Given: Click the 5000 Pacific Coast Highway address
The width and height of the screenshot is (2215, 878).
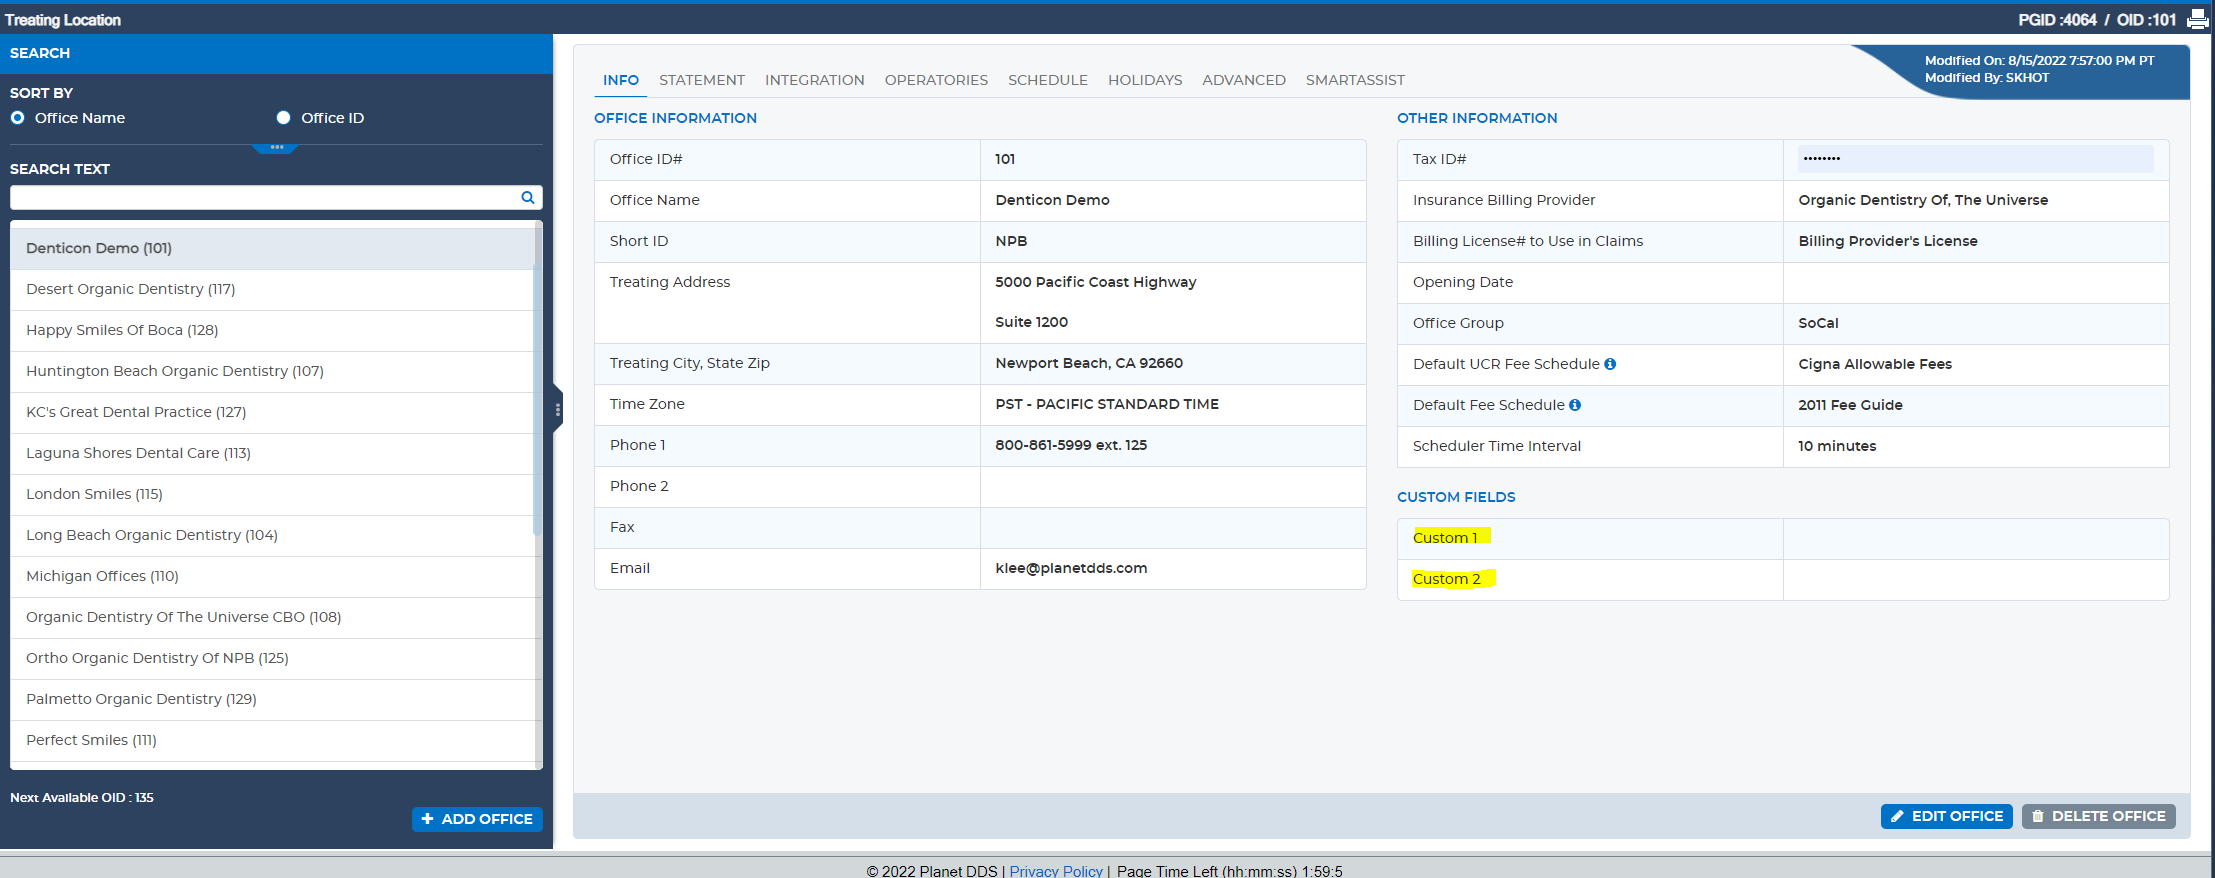Looking at the screenshot, I should click(x=1095, y=282).
